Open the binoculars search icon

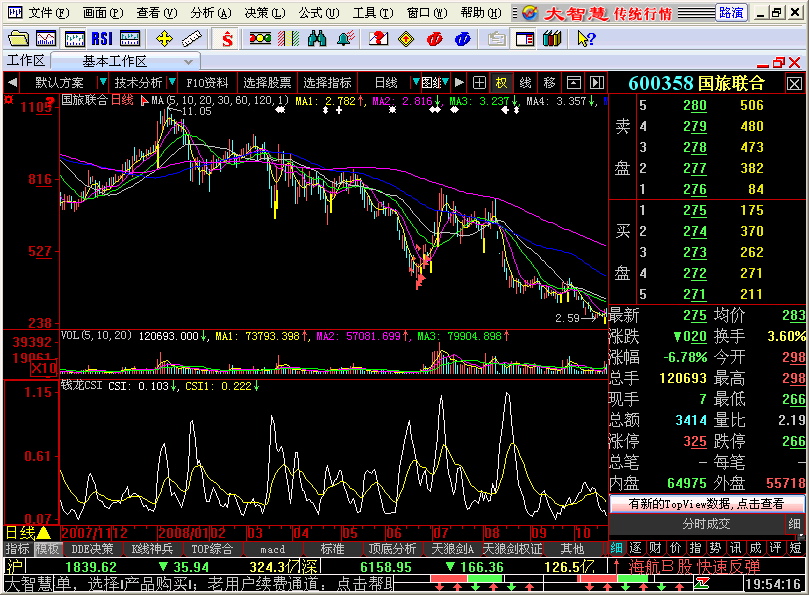(317, 39)
